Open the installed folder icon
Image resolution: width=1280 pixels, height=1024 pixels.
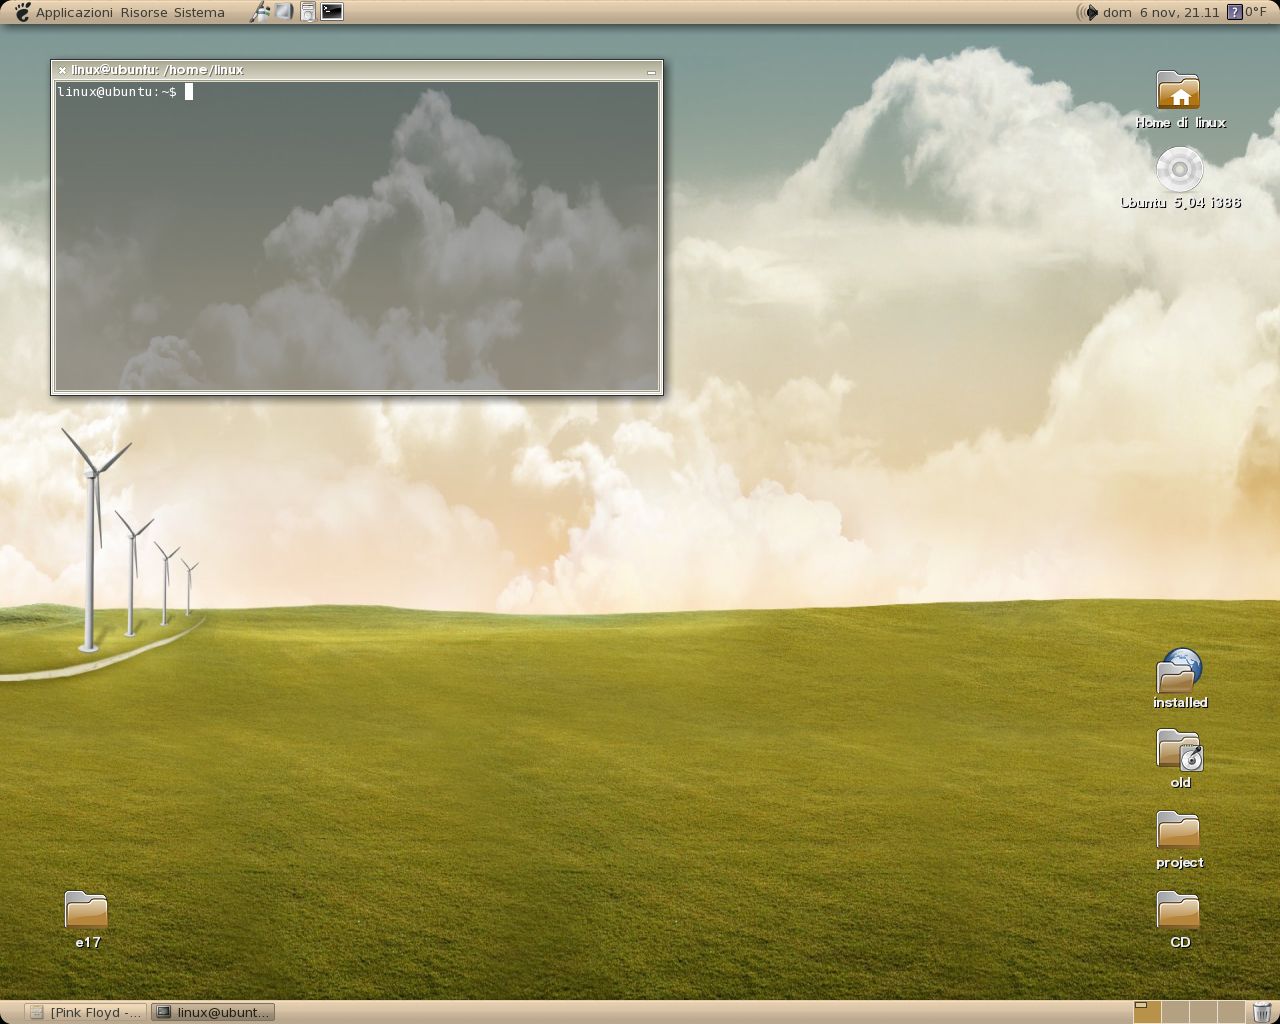point(1180,679)
